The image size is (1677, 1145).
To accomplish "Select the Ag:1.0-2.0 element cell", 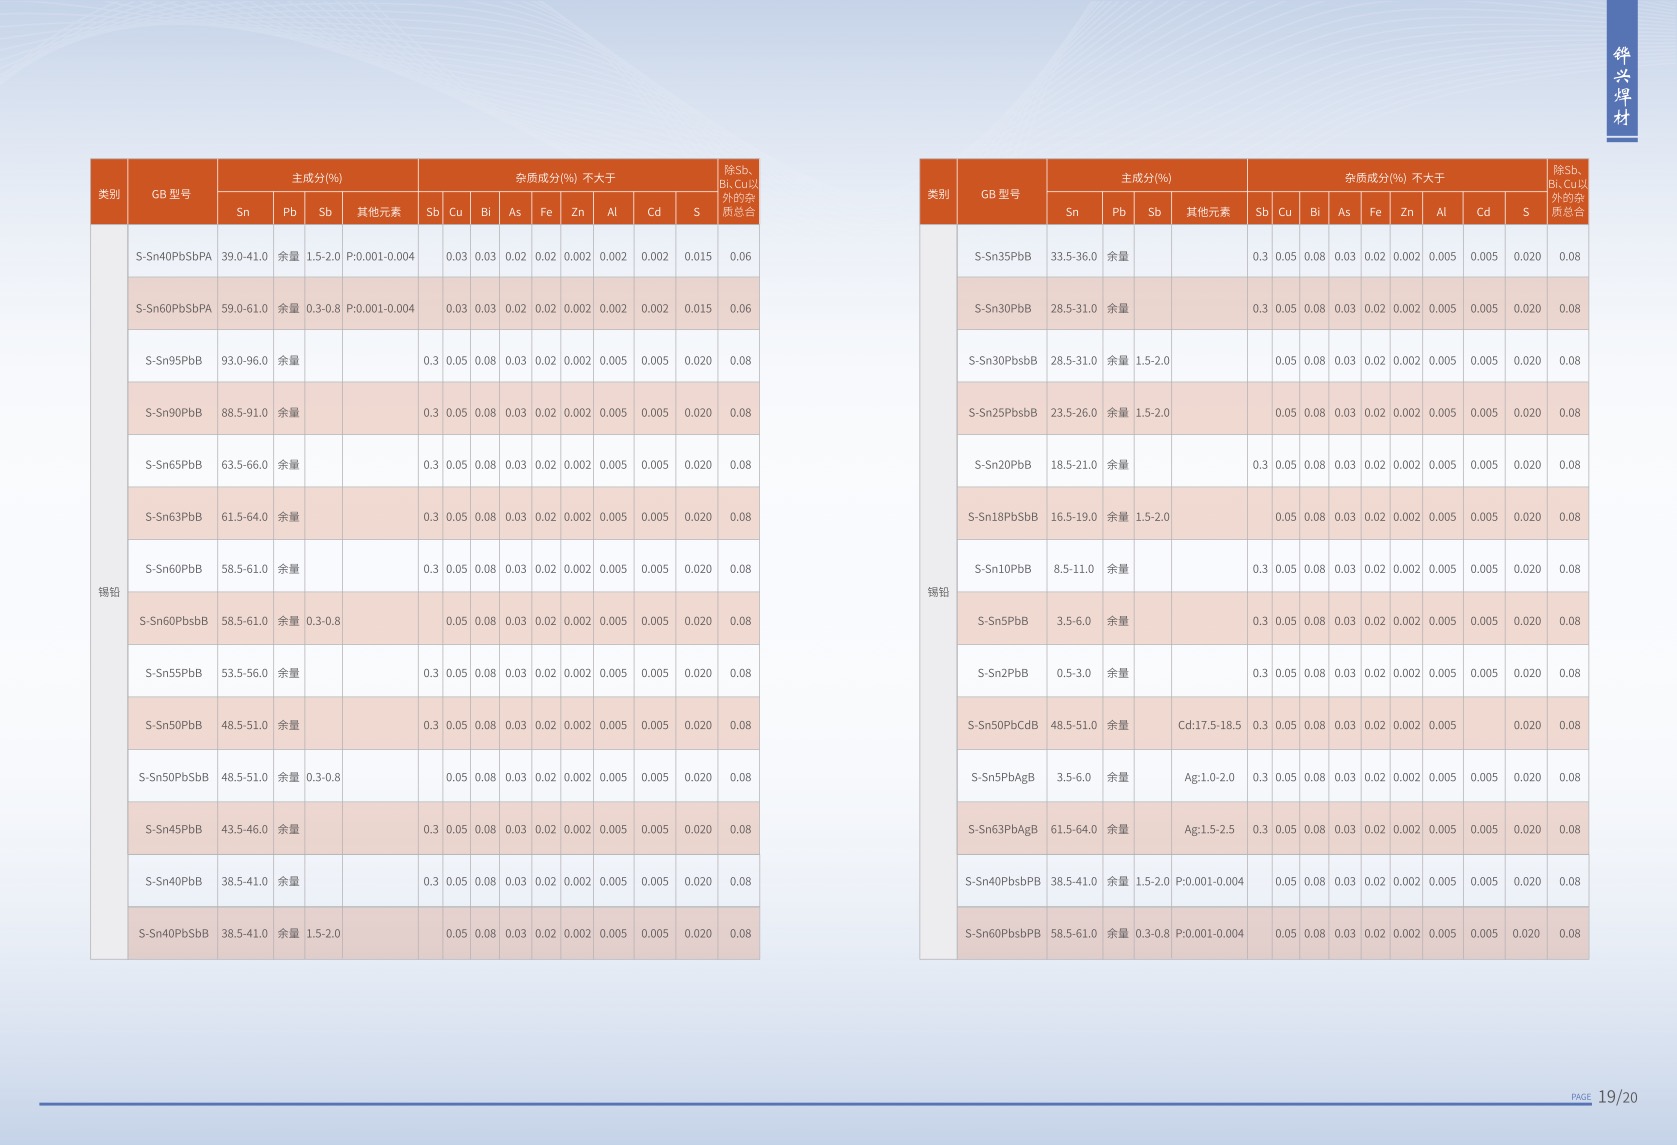I will tap(1209, 777).
